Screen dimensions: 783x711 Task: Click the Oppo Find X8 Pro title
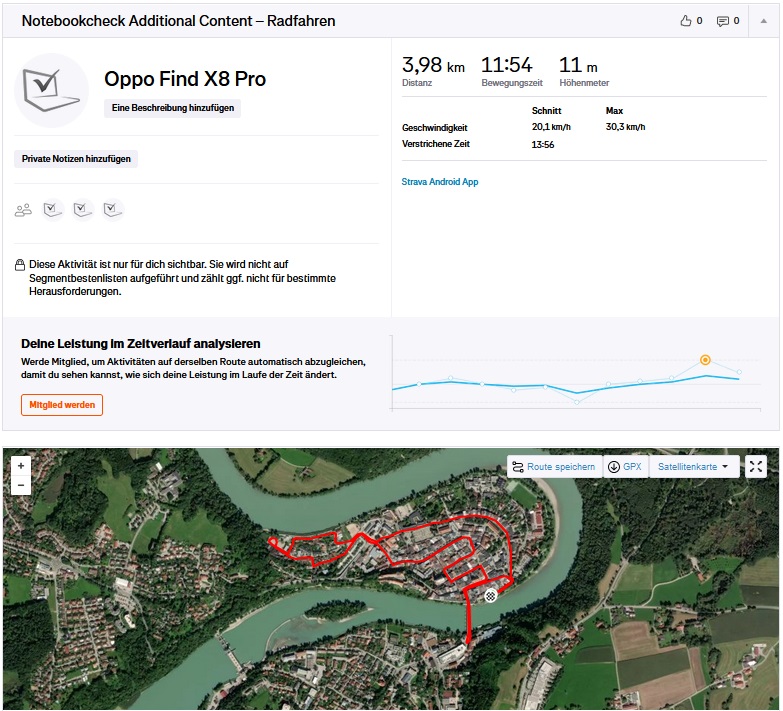tap(185, 79)
